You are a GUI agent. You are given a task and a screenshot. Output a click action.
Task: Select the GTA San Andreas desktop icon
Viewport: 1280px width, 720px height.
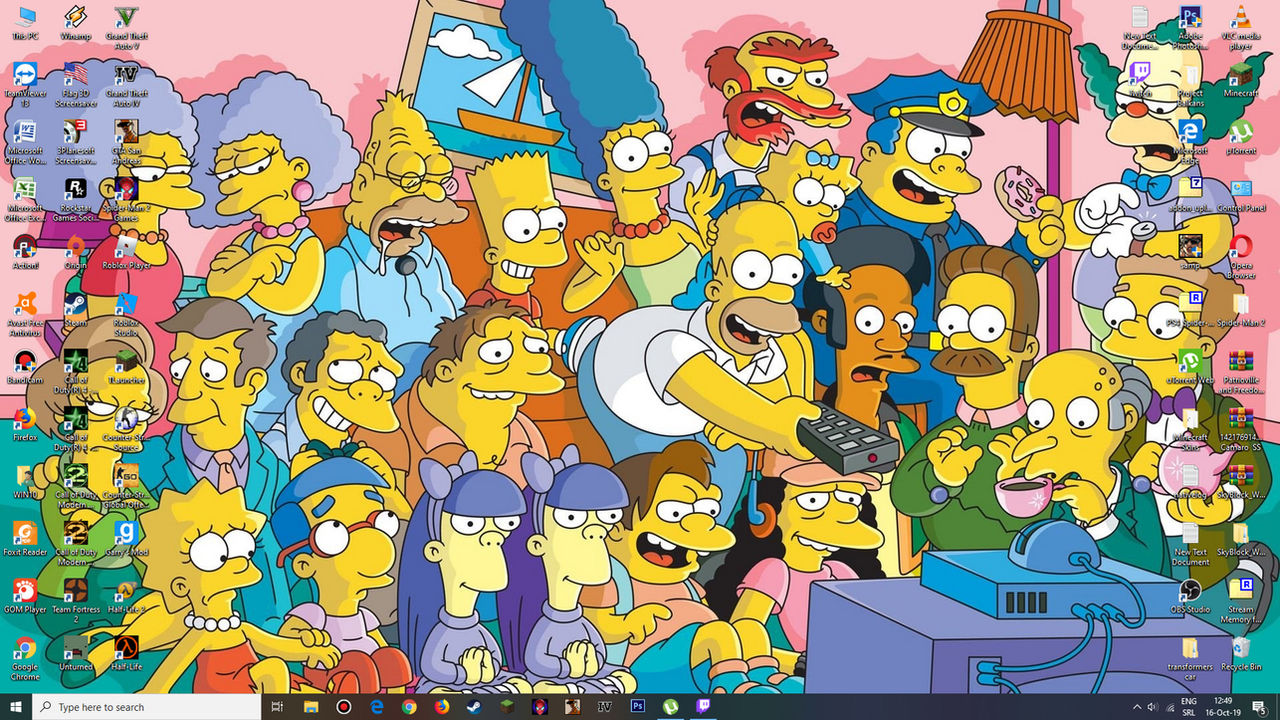click(126, 142)
